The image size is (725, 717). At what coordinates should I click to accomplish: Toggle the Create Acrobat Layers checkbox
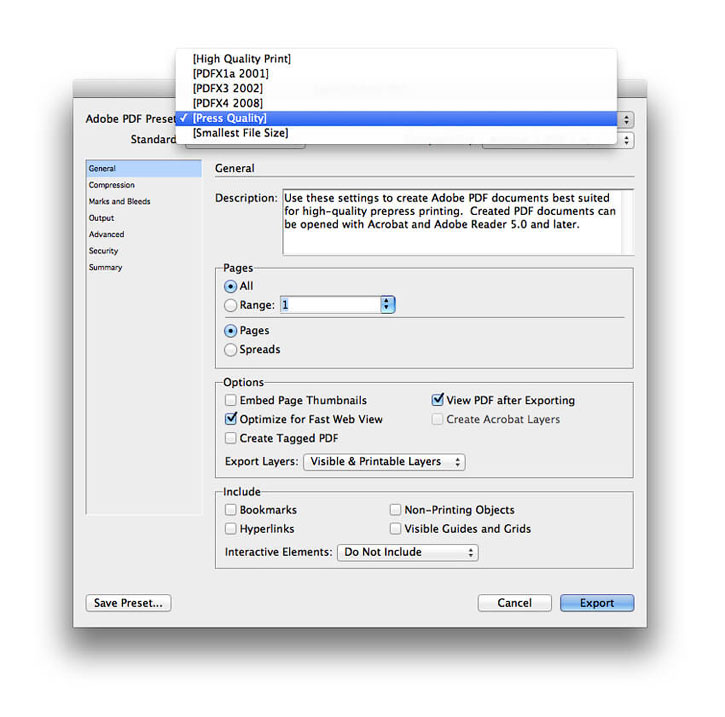(x=437, y=419)
